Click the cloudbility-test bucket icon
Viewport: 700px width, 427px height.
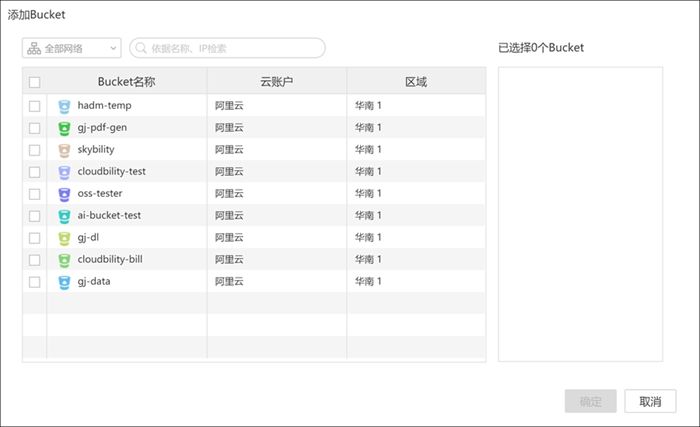pos(64,172)
